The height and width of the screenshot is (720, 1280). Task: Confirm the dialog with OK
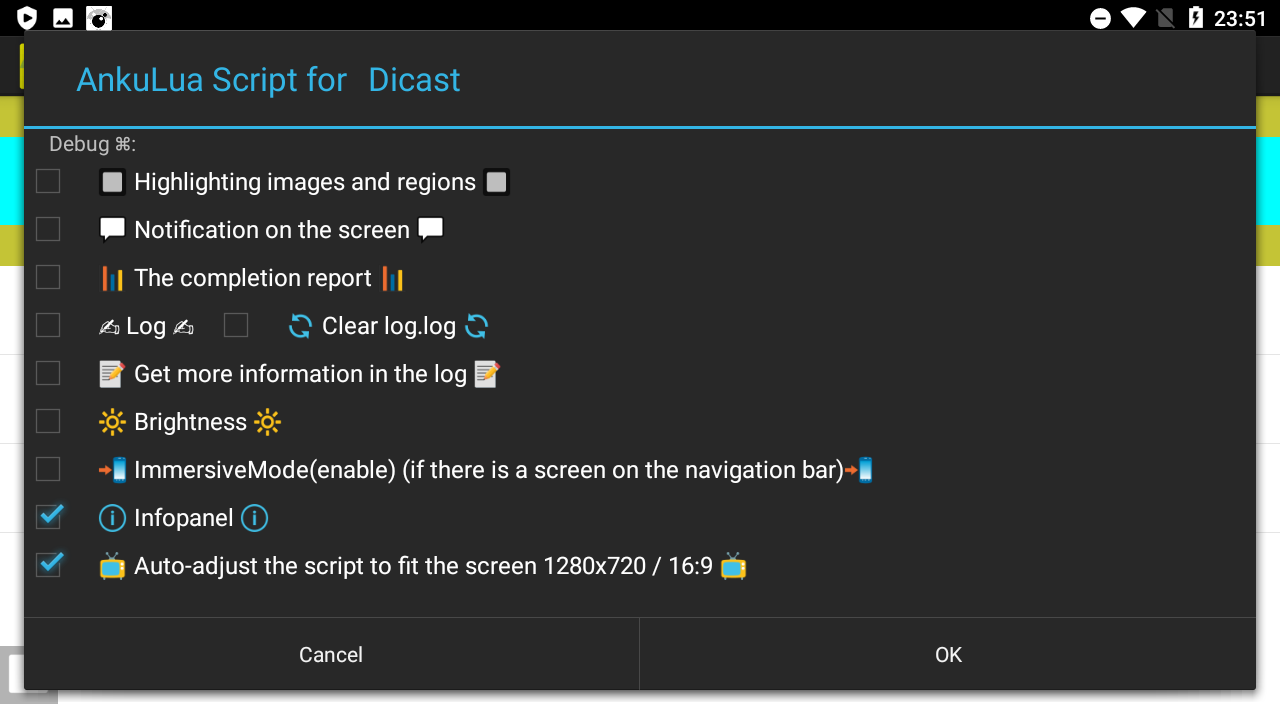pyautogui.click(x=948, y=655)
